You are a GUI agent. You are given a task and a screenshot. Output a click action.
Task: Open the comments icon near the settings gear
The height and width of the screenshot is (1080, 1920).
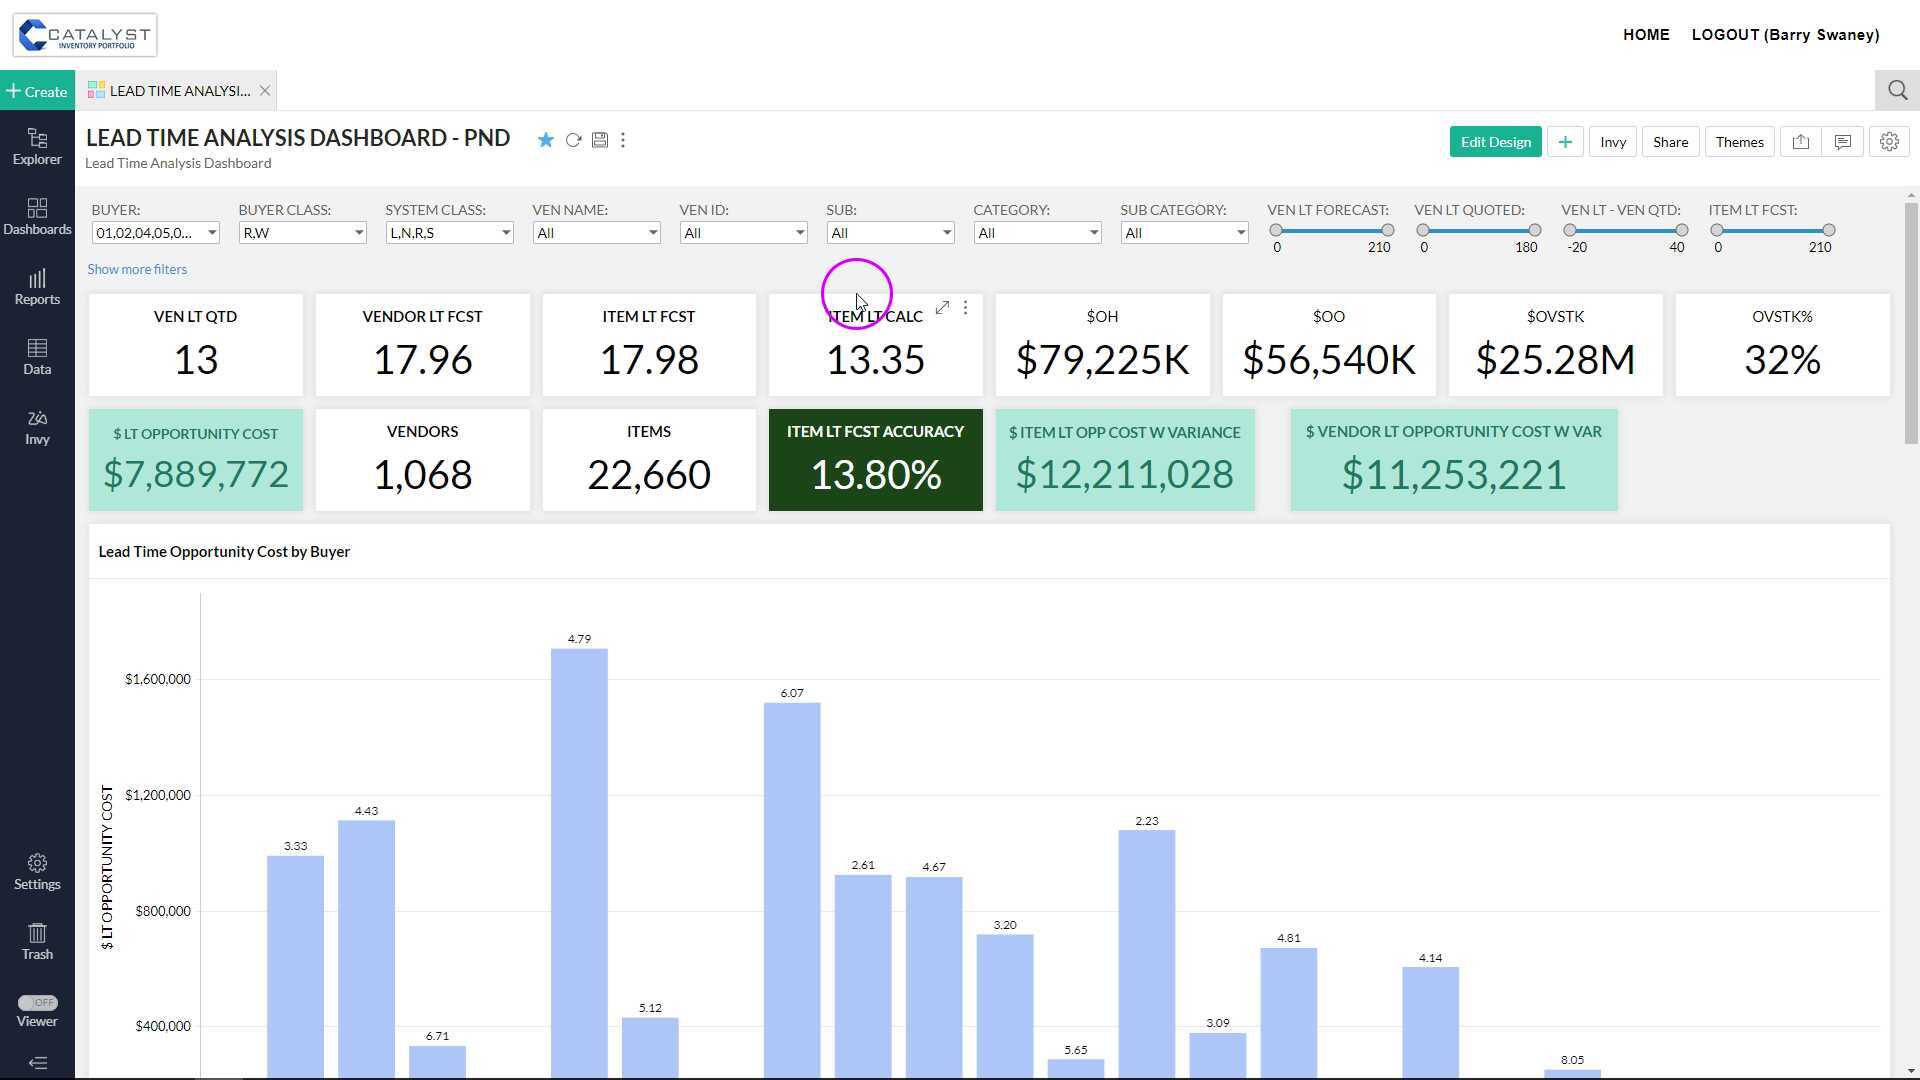click(x=1842, y=141)
